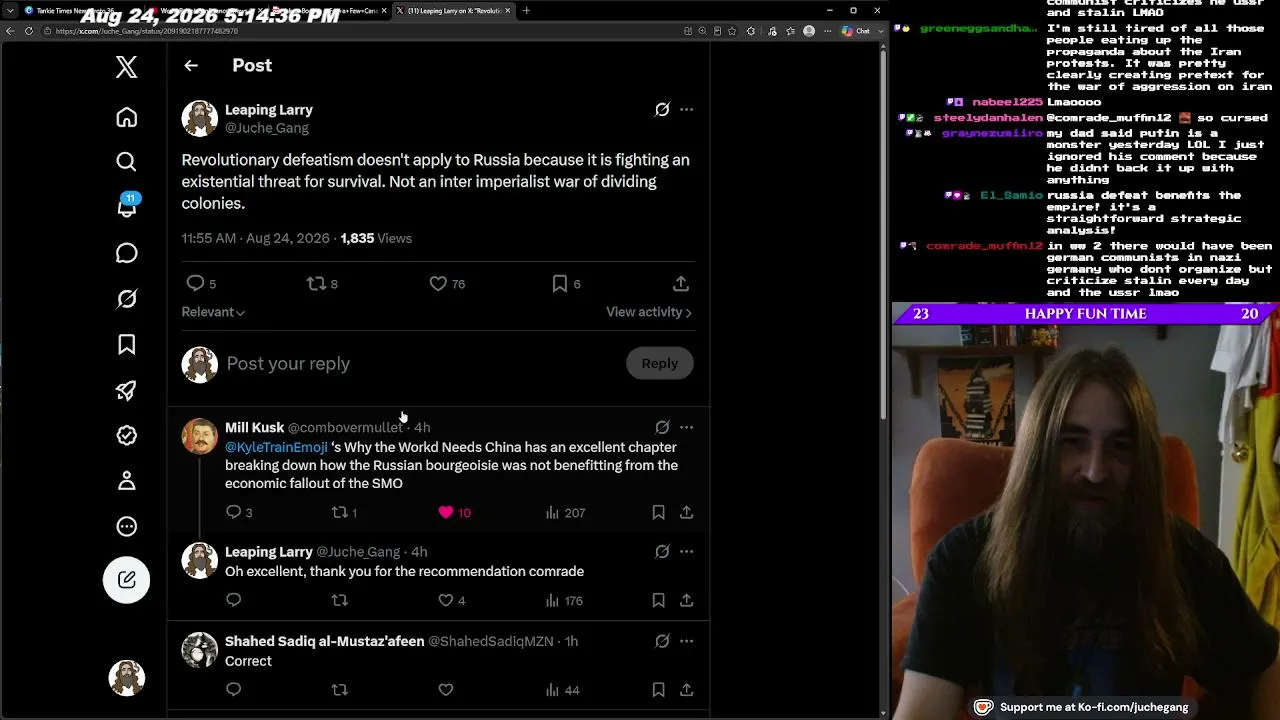This screenshot has height=720, width=1280.
Task: Click Grok icon on Shahed Sadiq's reply
Action: click(x=662, y=641)
